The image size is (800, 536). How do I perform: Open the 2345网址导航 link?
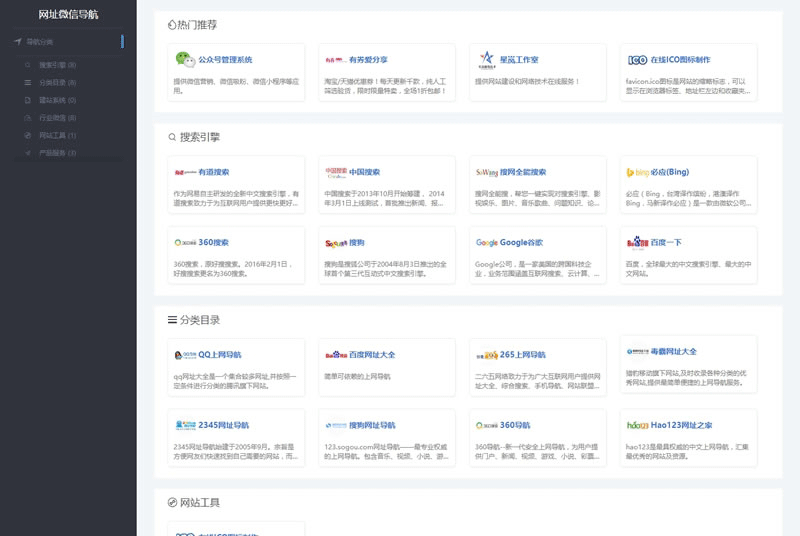(x=223, y=425)
